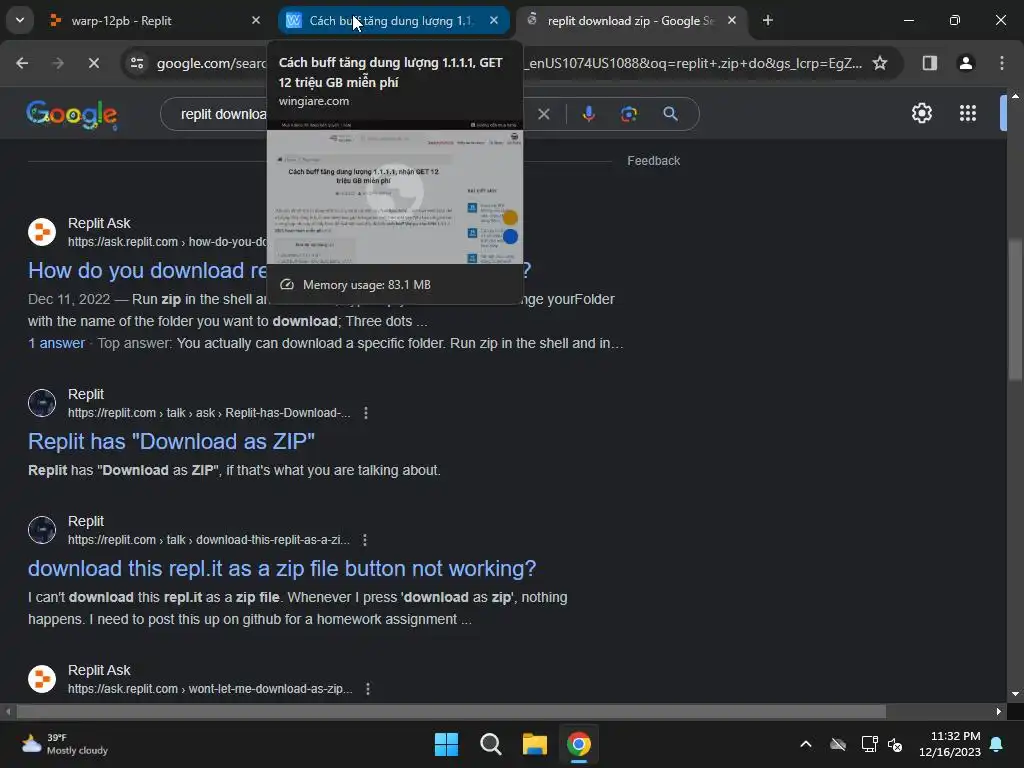Start search by voice
Viewport: 1024px width, 768px height.
[588, 114]
